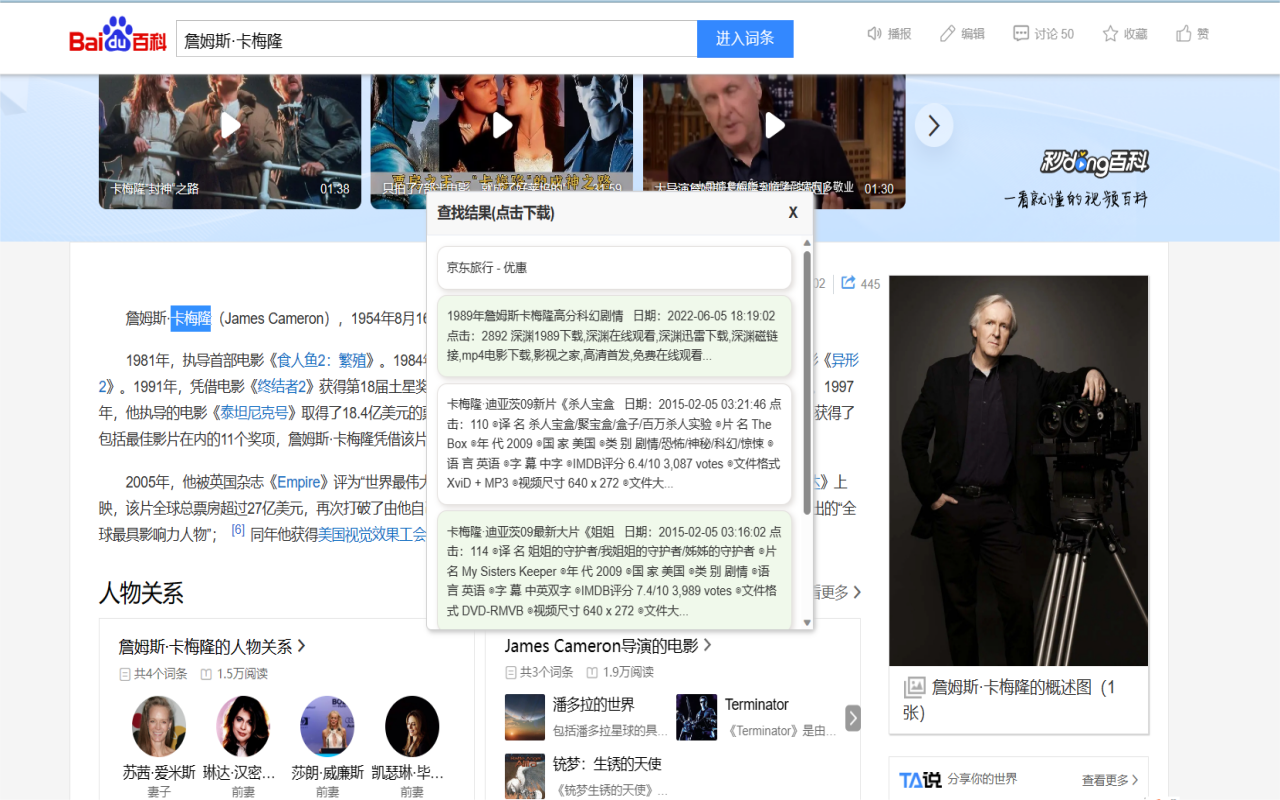Viewport: 1280px width, 800px height.
Task: Play the 卡梅隆封神之路 video
Action: click(229, 125)
